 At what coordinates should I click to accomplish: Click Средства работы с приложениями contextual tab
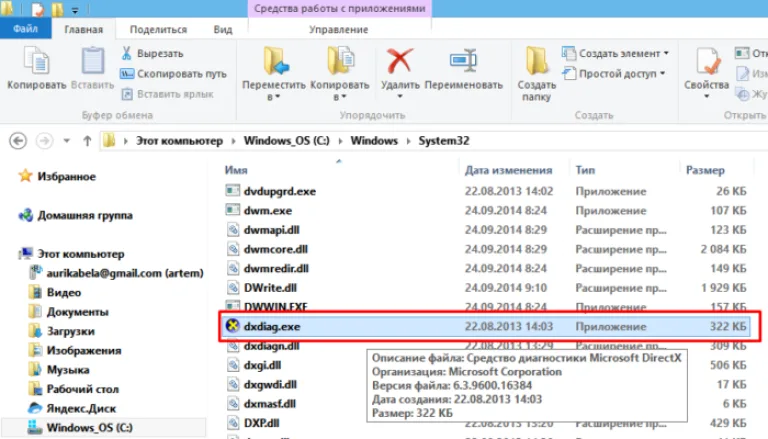(x=339, y=8)
